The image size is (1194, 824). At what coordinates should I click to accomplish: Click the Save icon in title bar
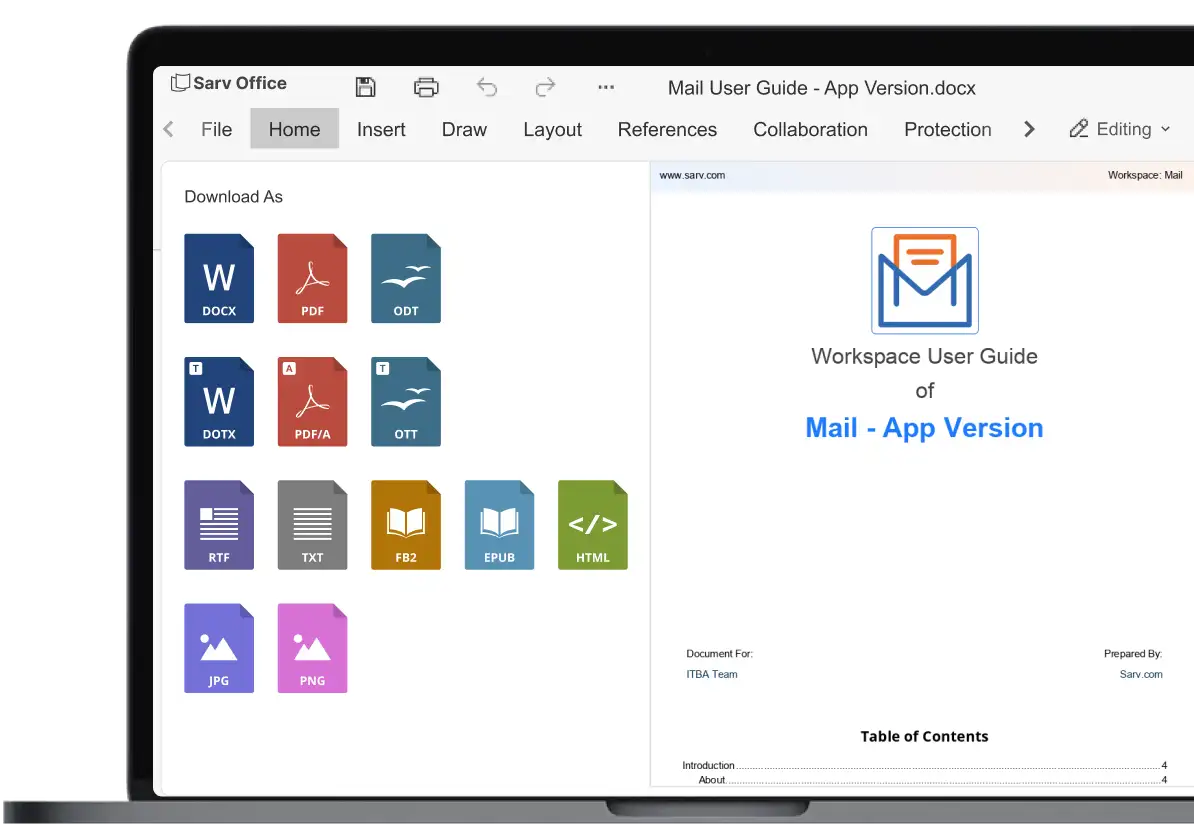coord(366,87)
